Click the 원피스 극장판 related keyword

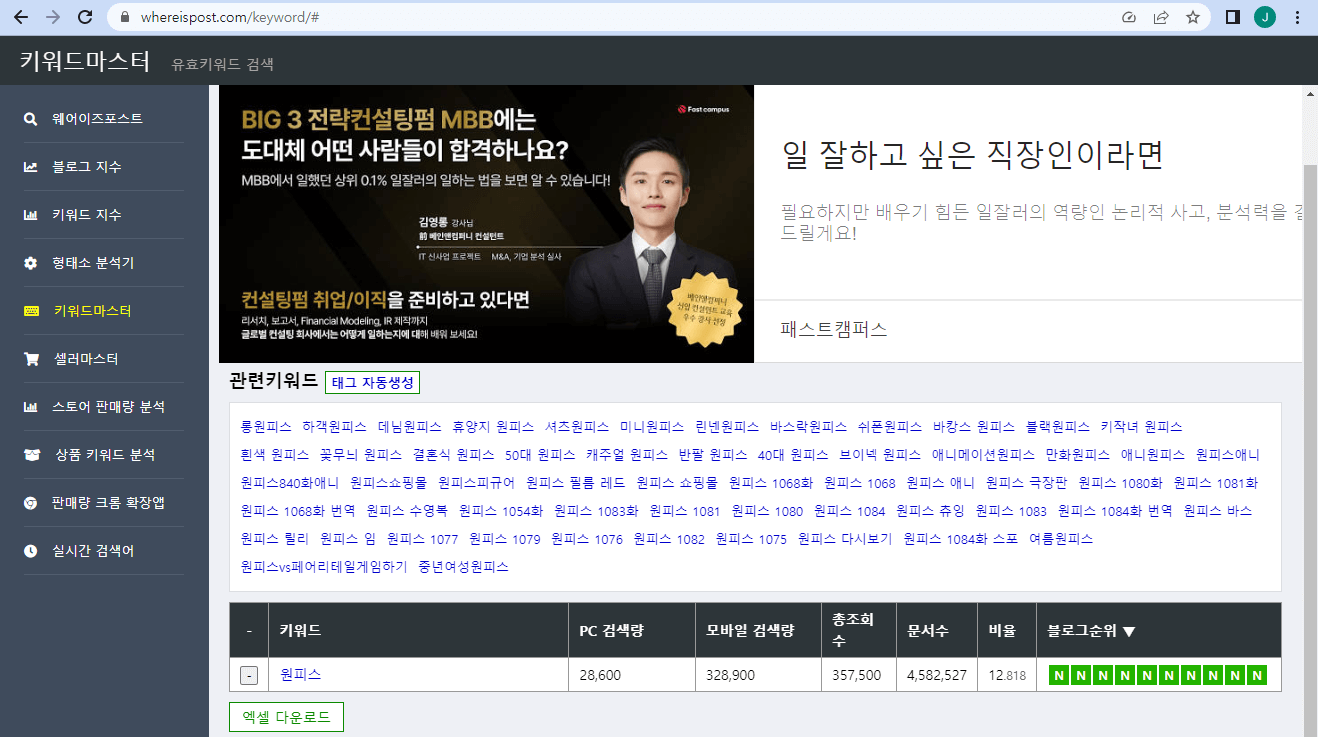(1026, 483)
